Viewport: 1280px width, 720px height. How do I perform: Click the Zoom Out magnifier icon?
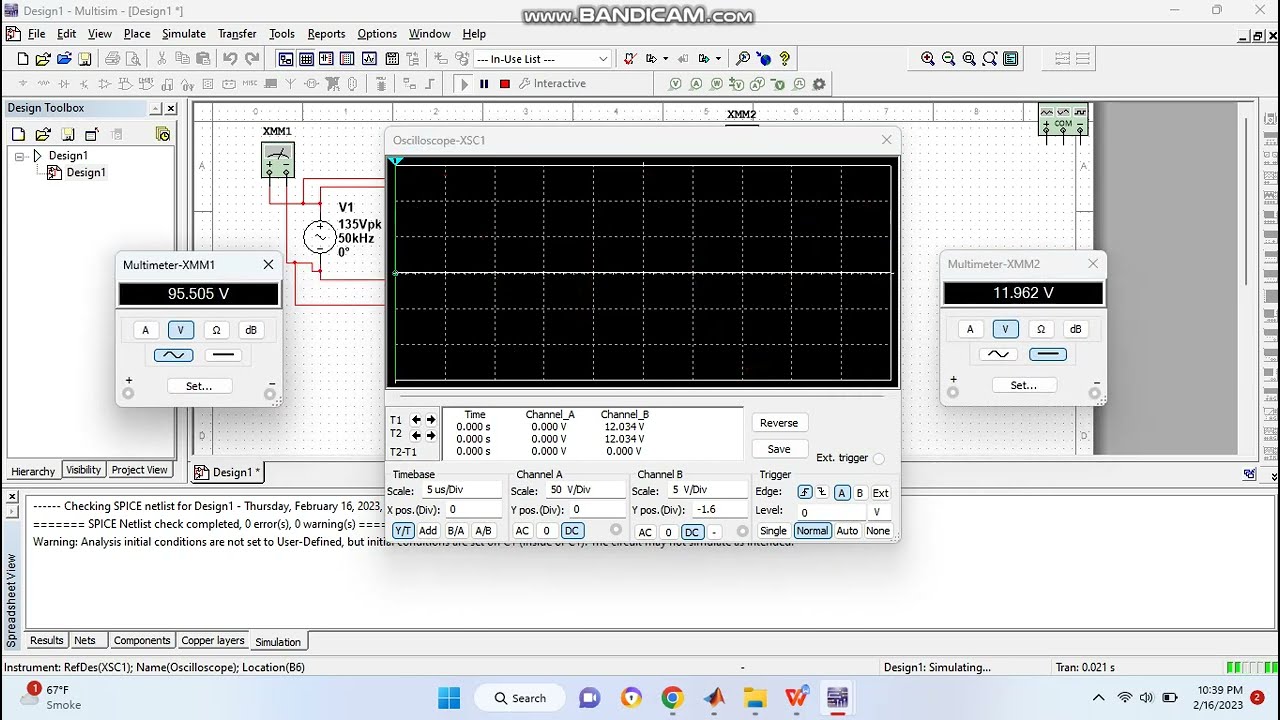[x=948, y=59]
